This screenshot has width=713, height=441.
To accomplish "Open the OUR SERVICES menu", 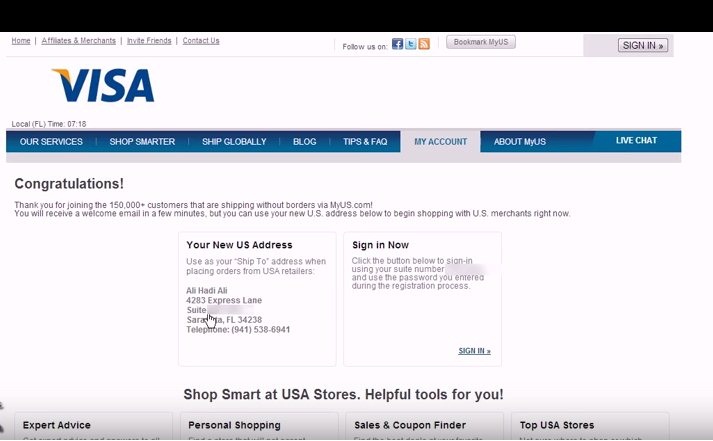I will pos(51,142).
